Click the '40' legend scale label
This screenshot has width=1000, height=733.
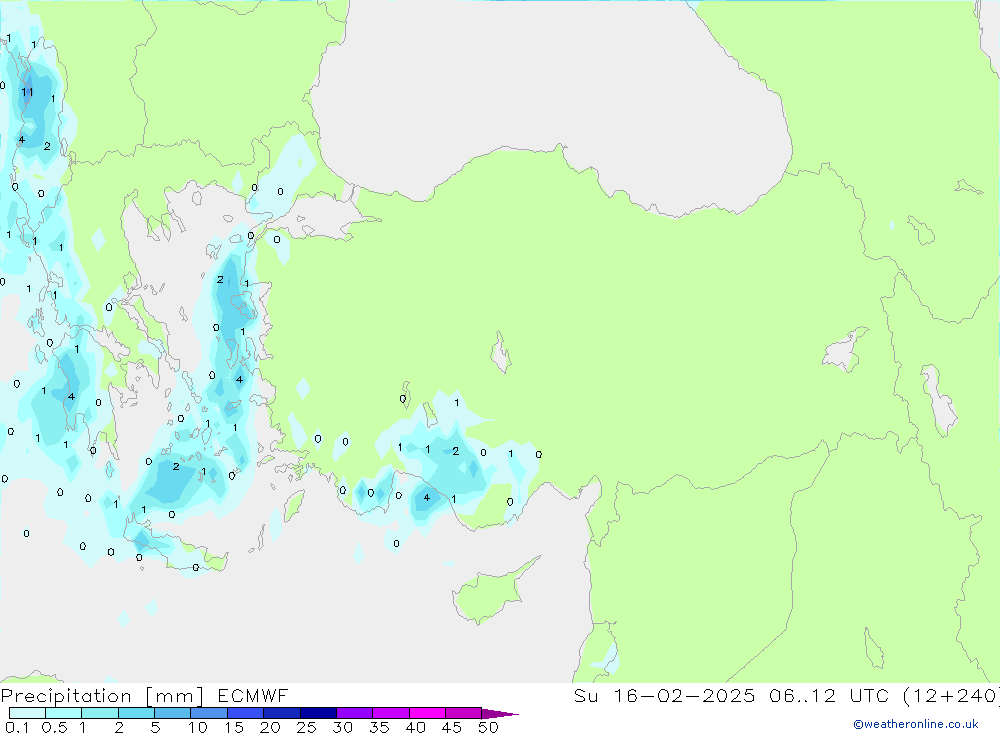(x=415, y=727)
